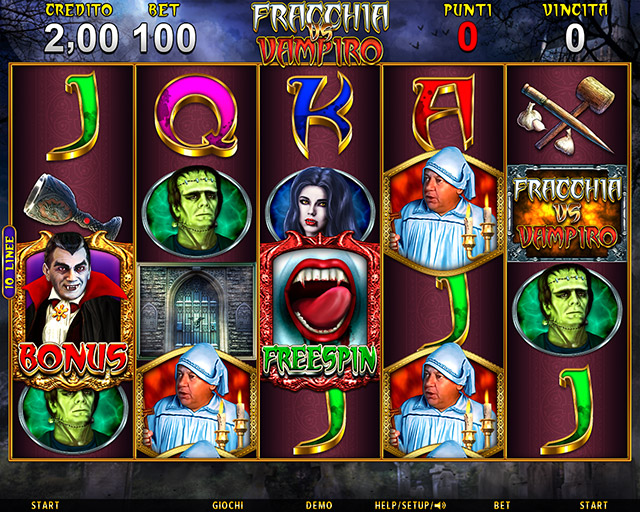
Task: Click the hammer, stake and garlic symbol
Action: tap(567, 116)
